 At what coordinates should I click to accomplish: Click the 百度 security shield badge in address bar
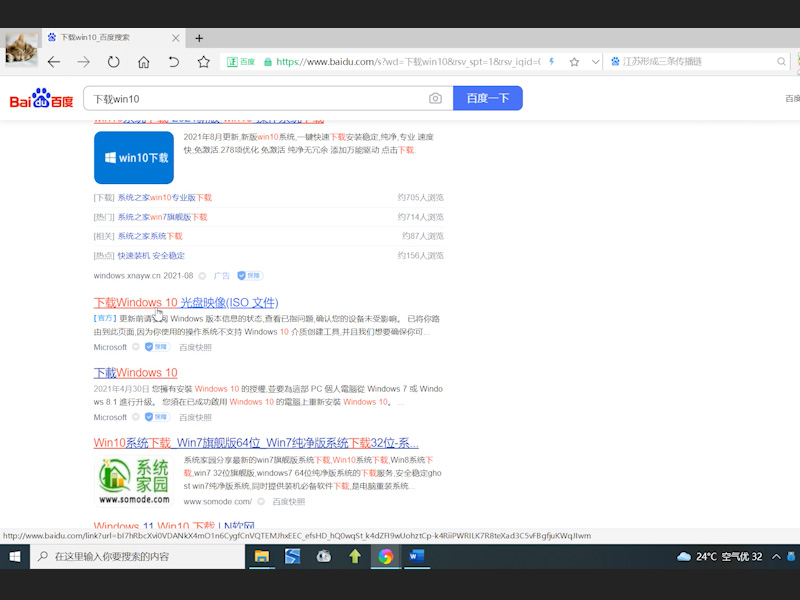click(x=239, y=59)
